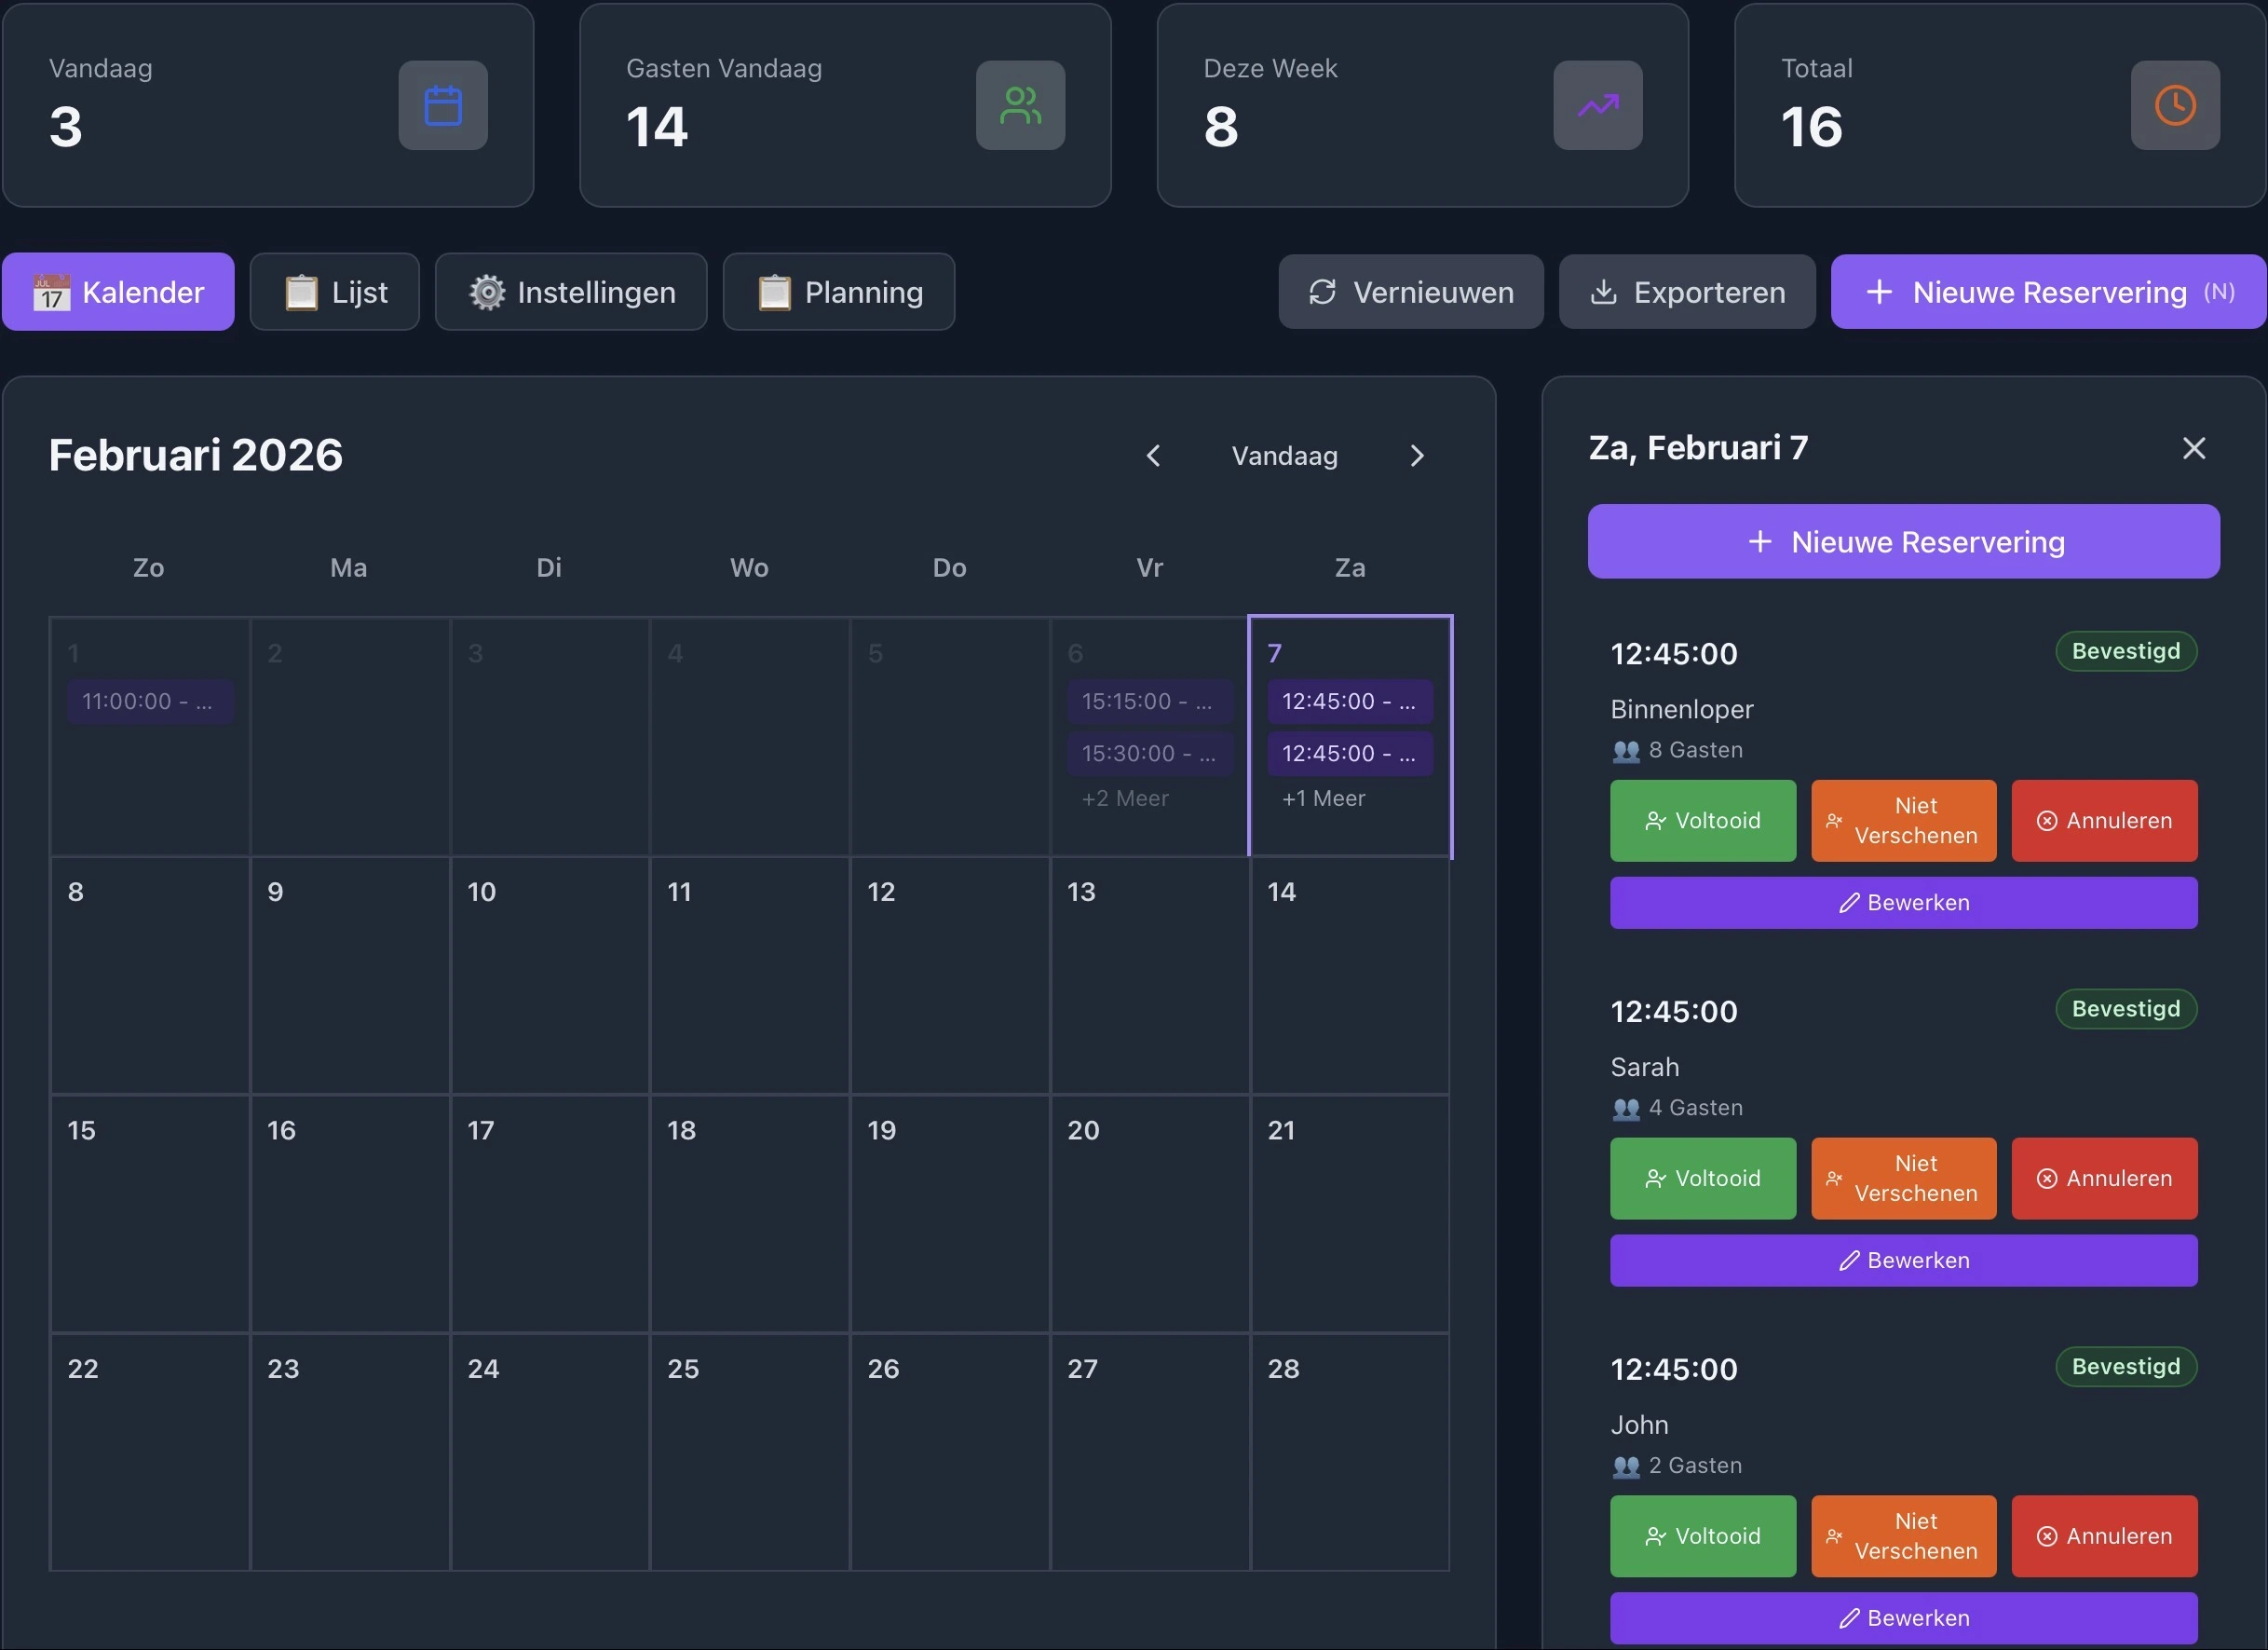This screenshot has width=2268, height=1650.
Task: Click the orange clock icon on Totaal card
Action: 2174,105
